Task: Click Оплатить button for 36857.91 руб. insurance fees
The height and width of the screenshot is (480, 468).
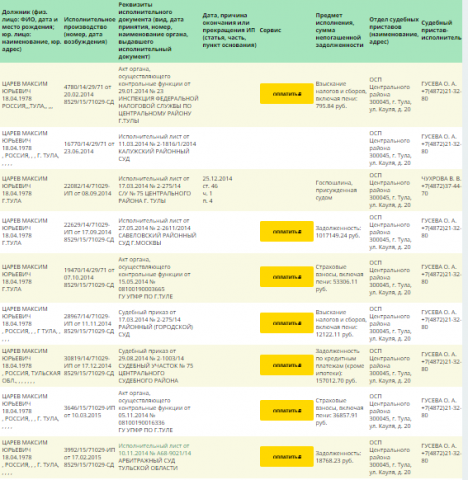Action: pos(286,410)
